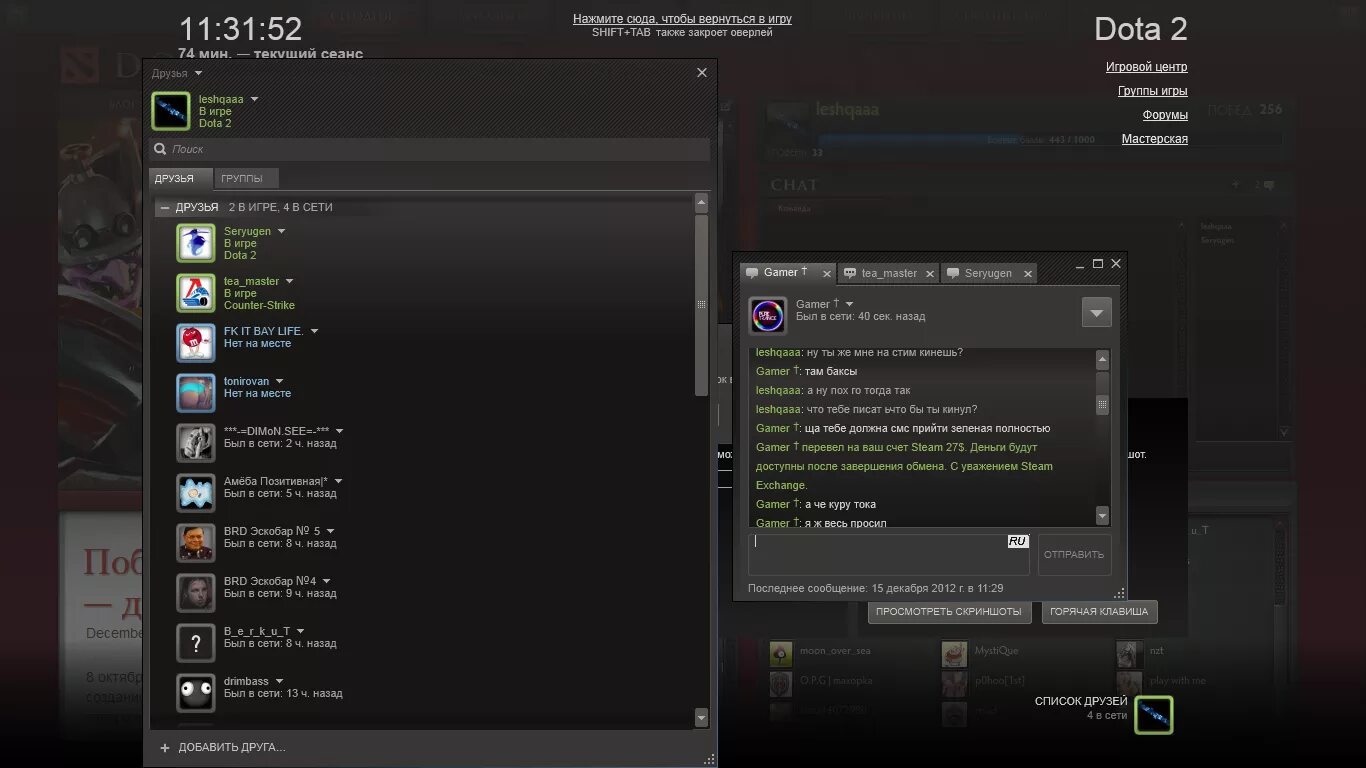The height and width of the screenshot is (768, 1366).
Task: Open the Группы игры link
Action: point(1152,91)
